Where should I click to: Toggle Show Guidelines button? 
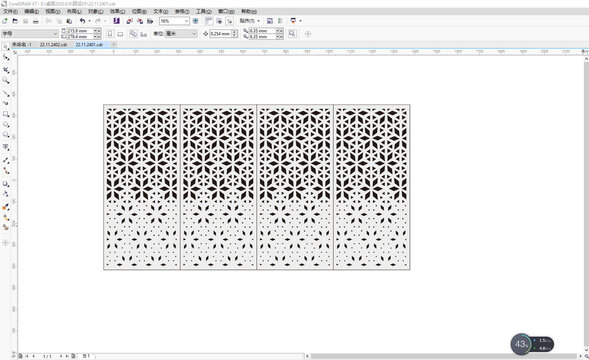point(229,21)
